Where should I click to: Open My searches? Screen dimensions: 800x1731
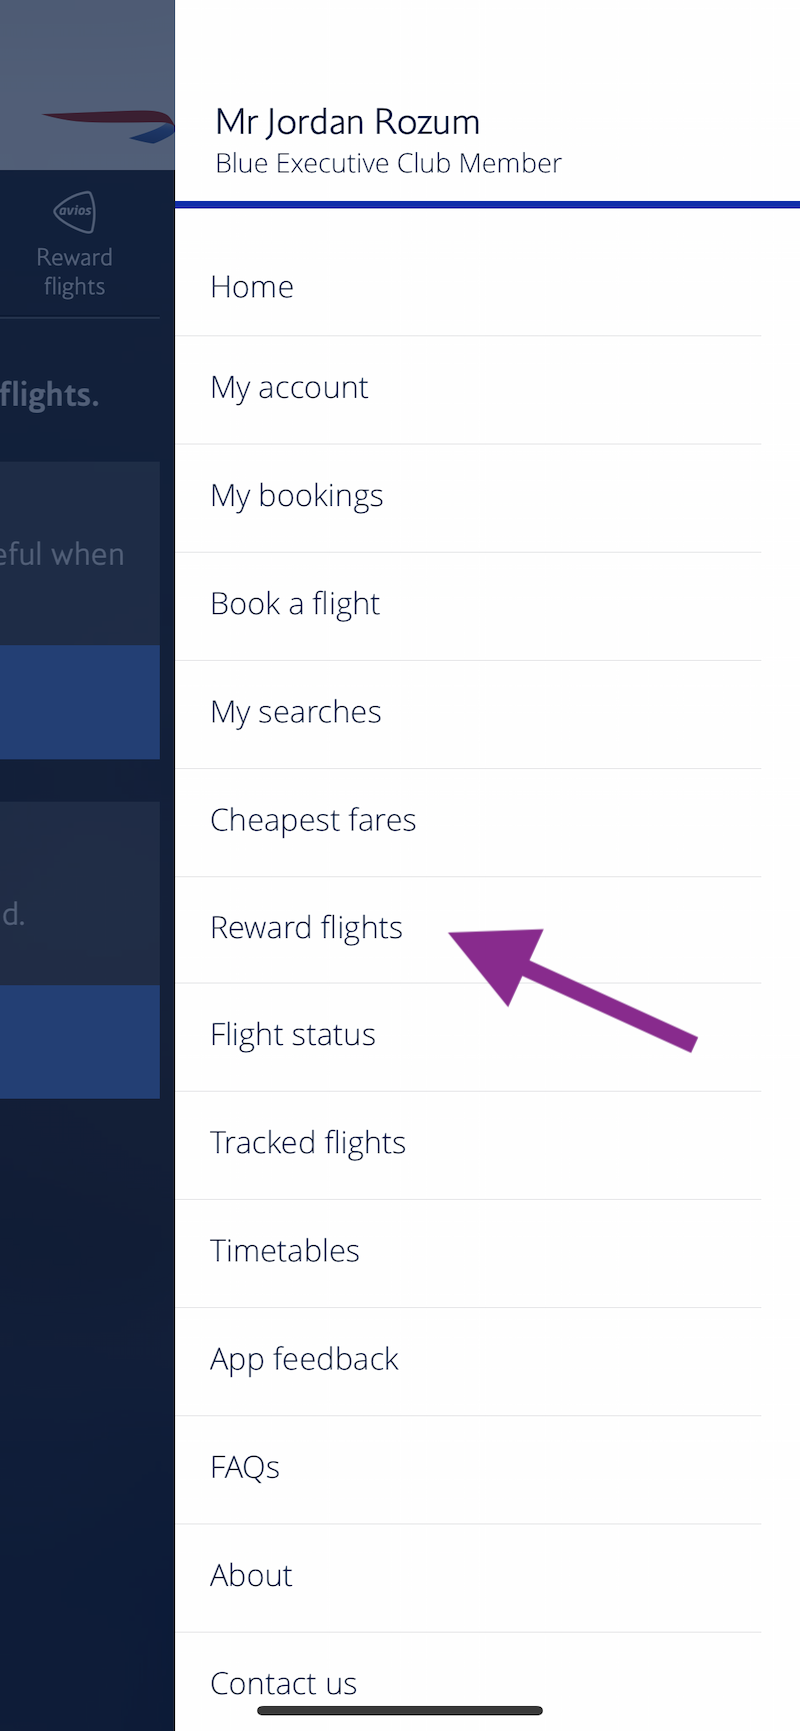click(468, 713)
